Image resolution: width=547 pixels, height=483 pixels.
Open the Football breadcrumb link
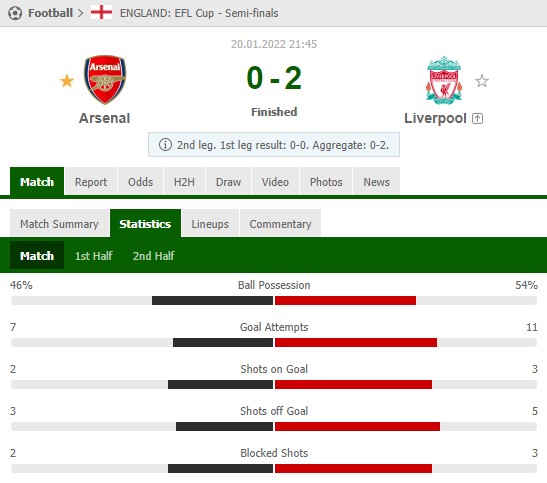[x=51, y=13]
